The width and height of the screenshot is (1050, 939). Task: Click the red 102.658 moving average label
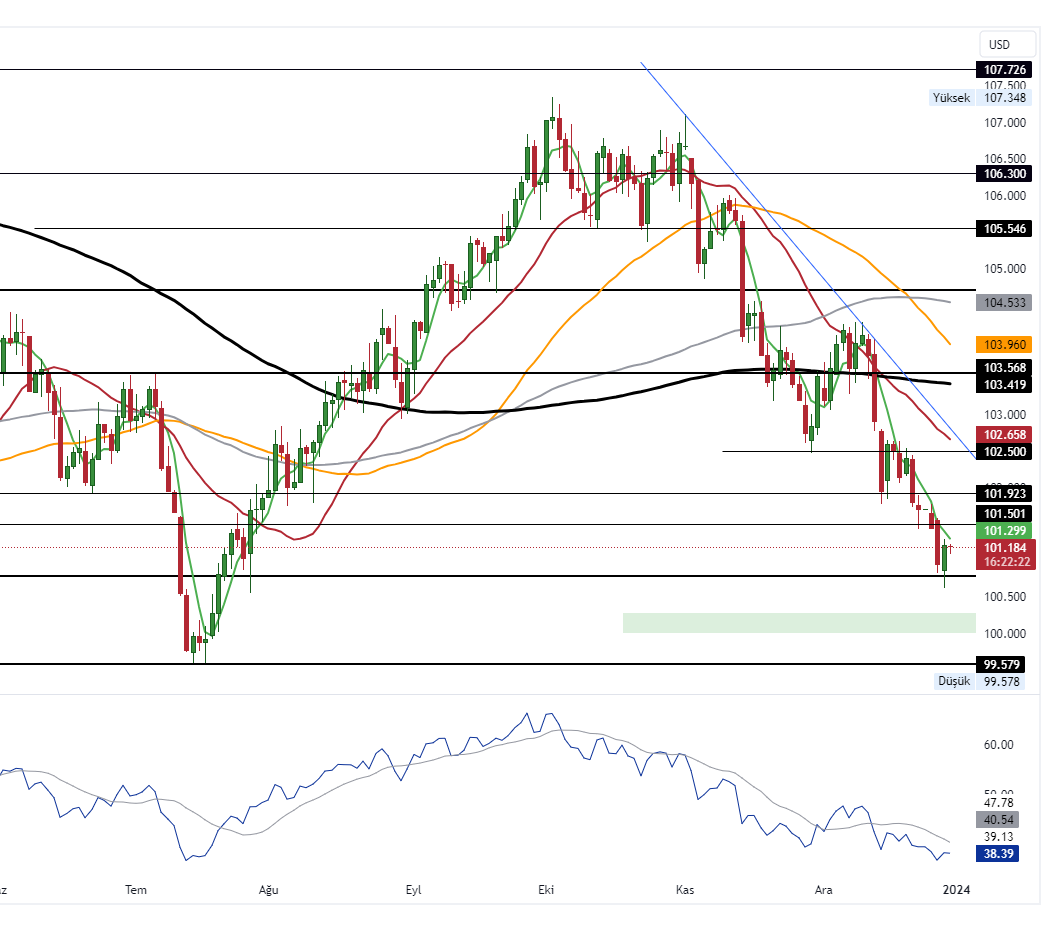(x=1003, y=434)
